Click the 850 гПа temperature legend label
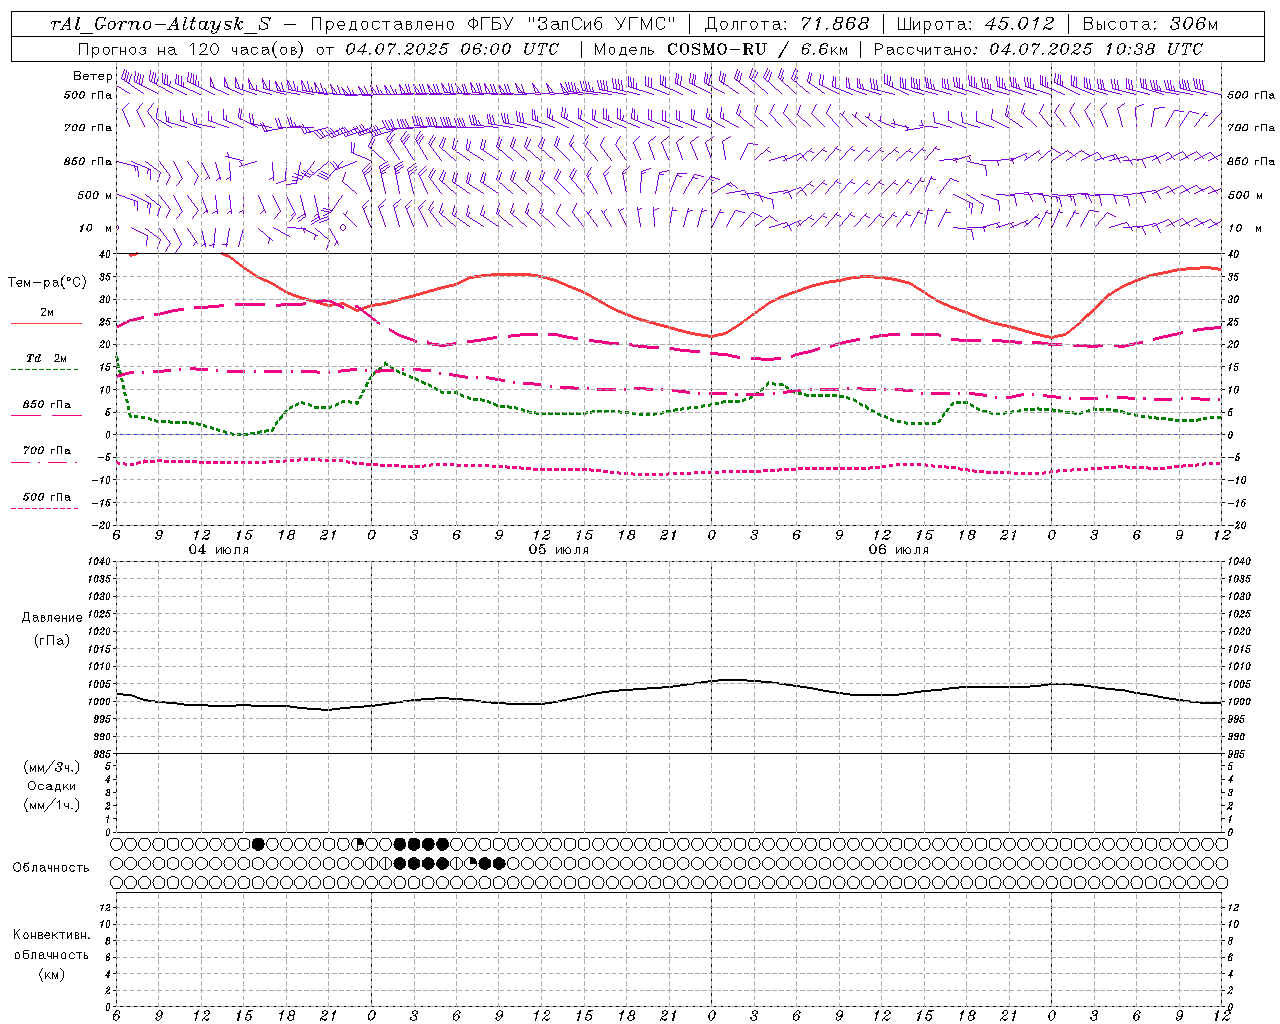 point(47,405)
